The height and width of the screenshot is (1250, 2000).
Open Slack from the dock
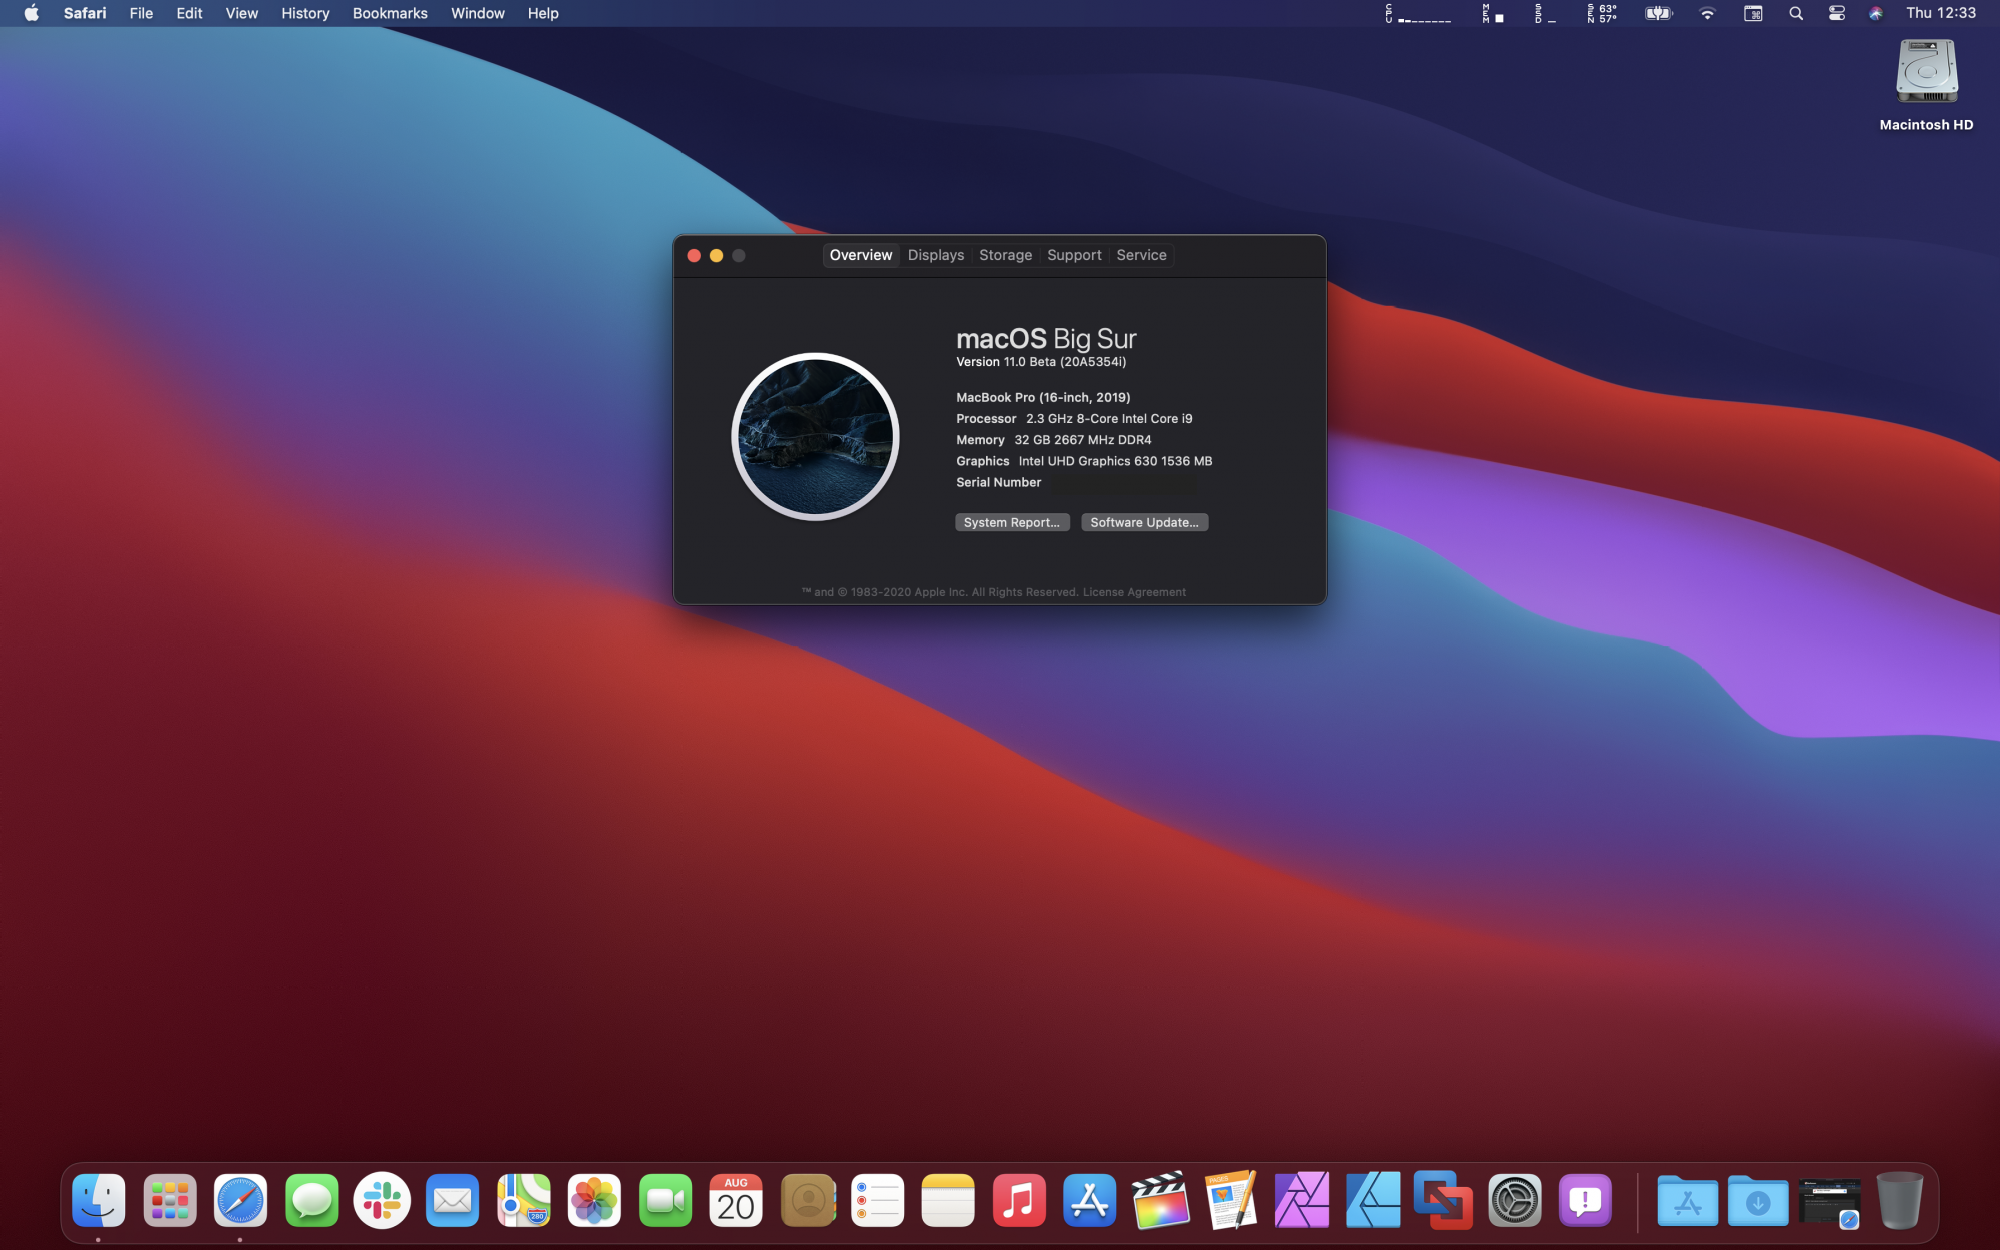tap(382, 1200)
